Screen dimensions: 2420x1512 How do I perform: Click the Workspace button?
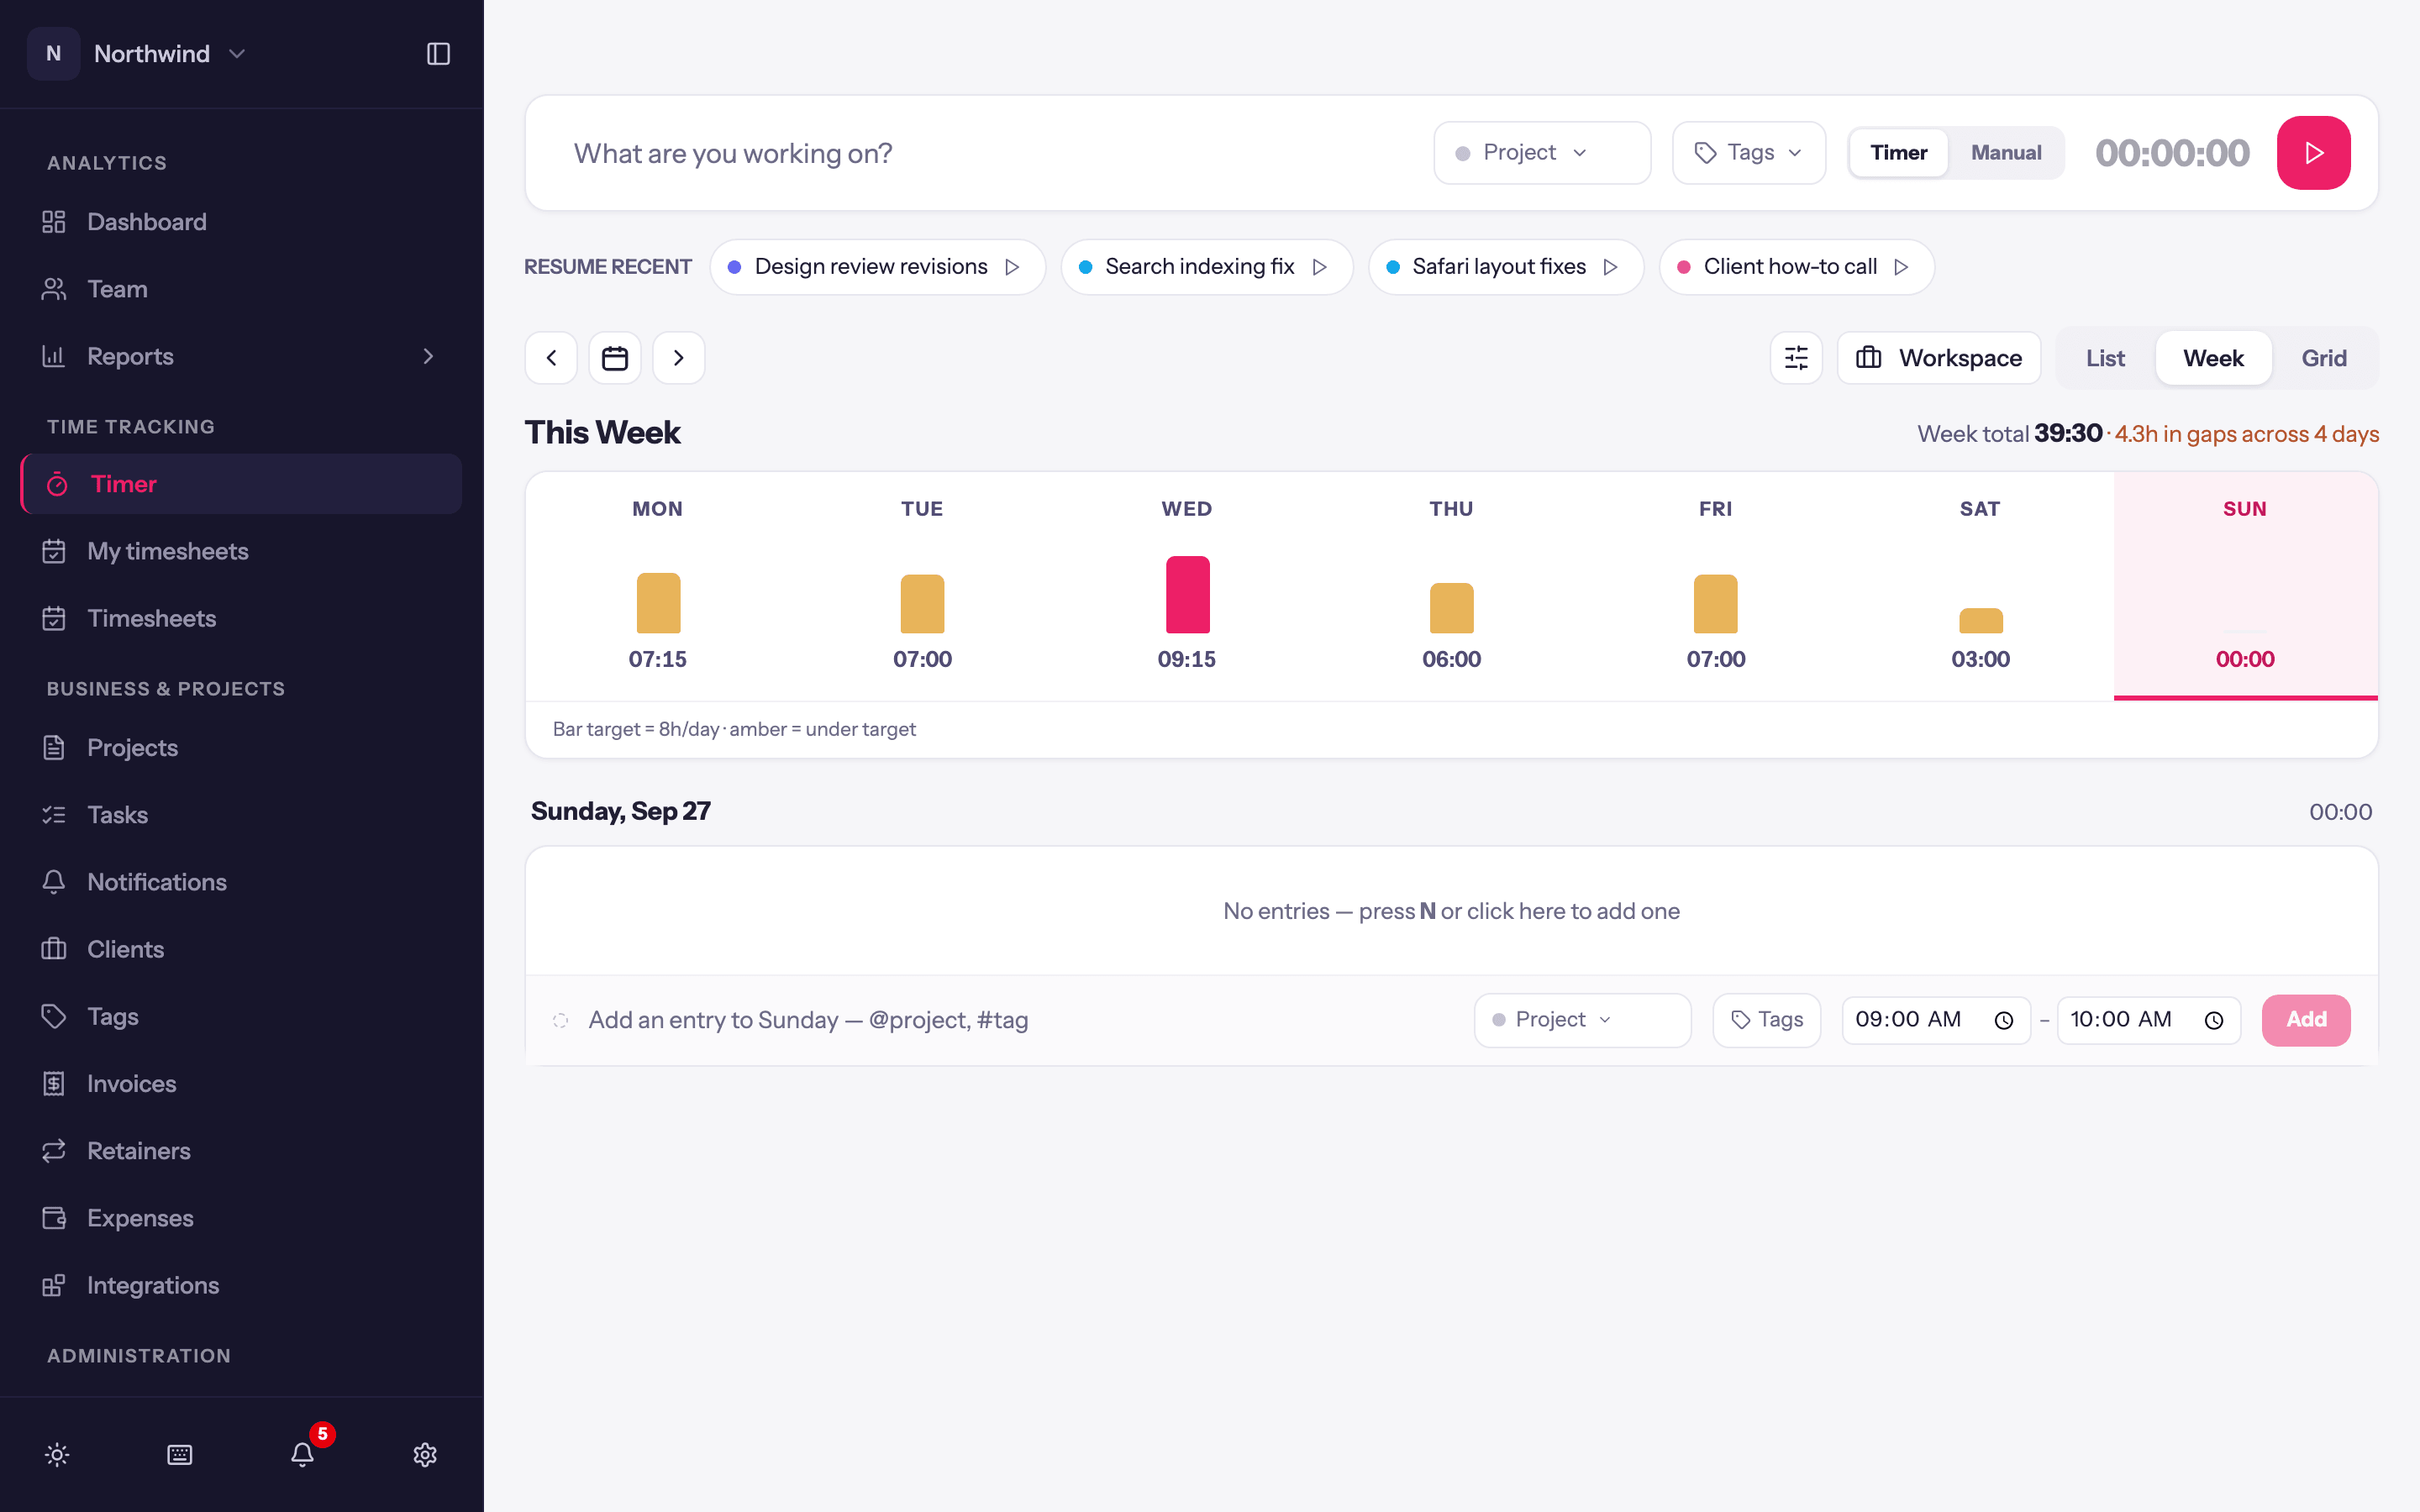click(x=1938, y=358)
